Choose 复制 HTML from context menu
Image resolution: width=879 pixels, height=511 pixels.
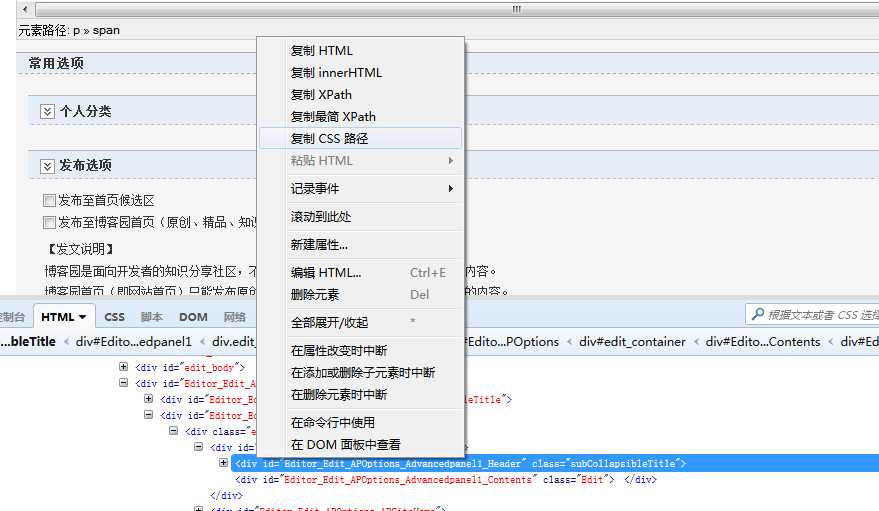[x=360, y=50]
